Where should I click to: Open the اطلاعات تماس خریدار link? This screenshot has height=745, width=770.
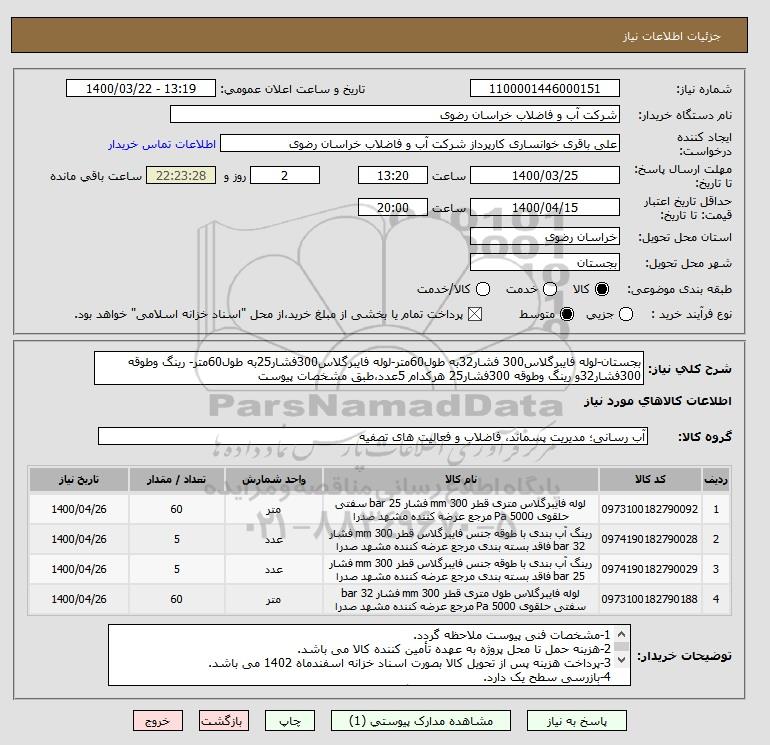point(162,144)
